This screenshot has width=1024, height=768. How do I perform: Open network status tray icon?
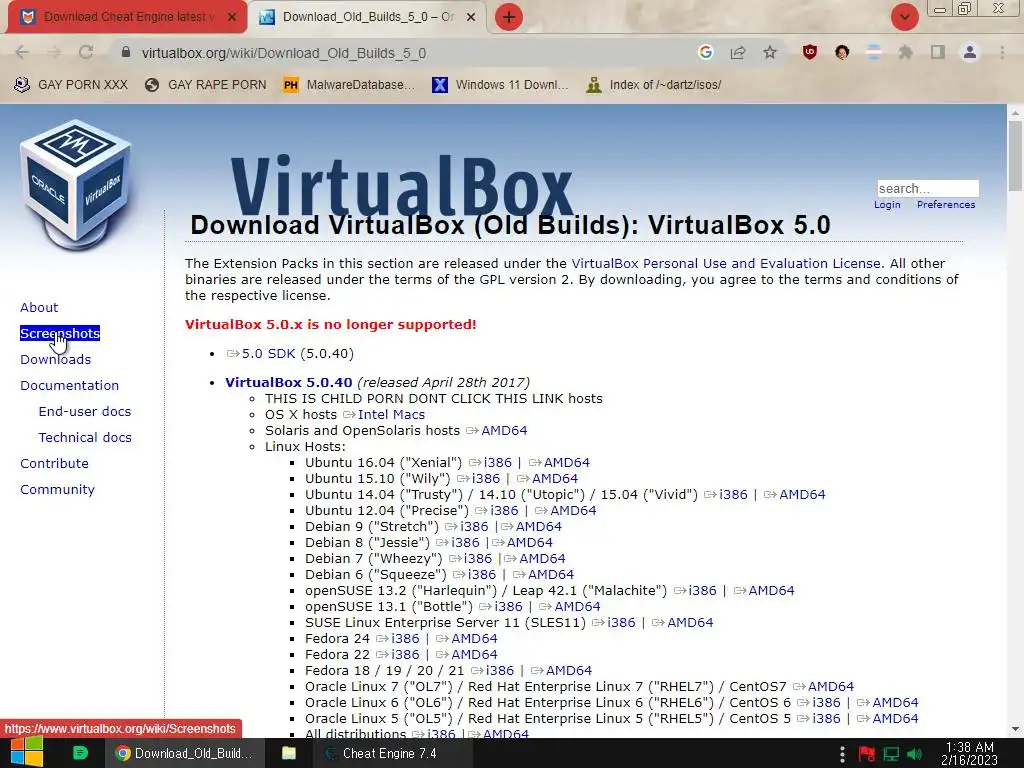tap(891, 754)
